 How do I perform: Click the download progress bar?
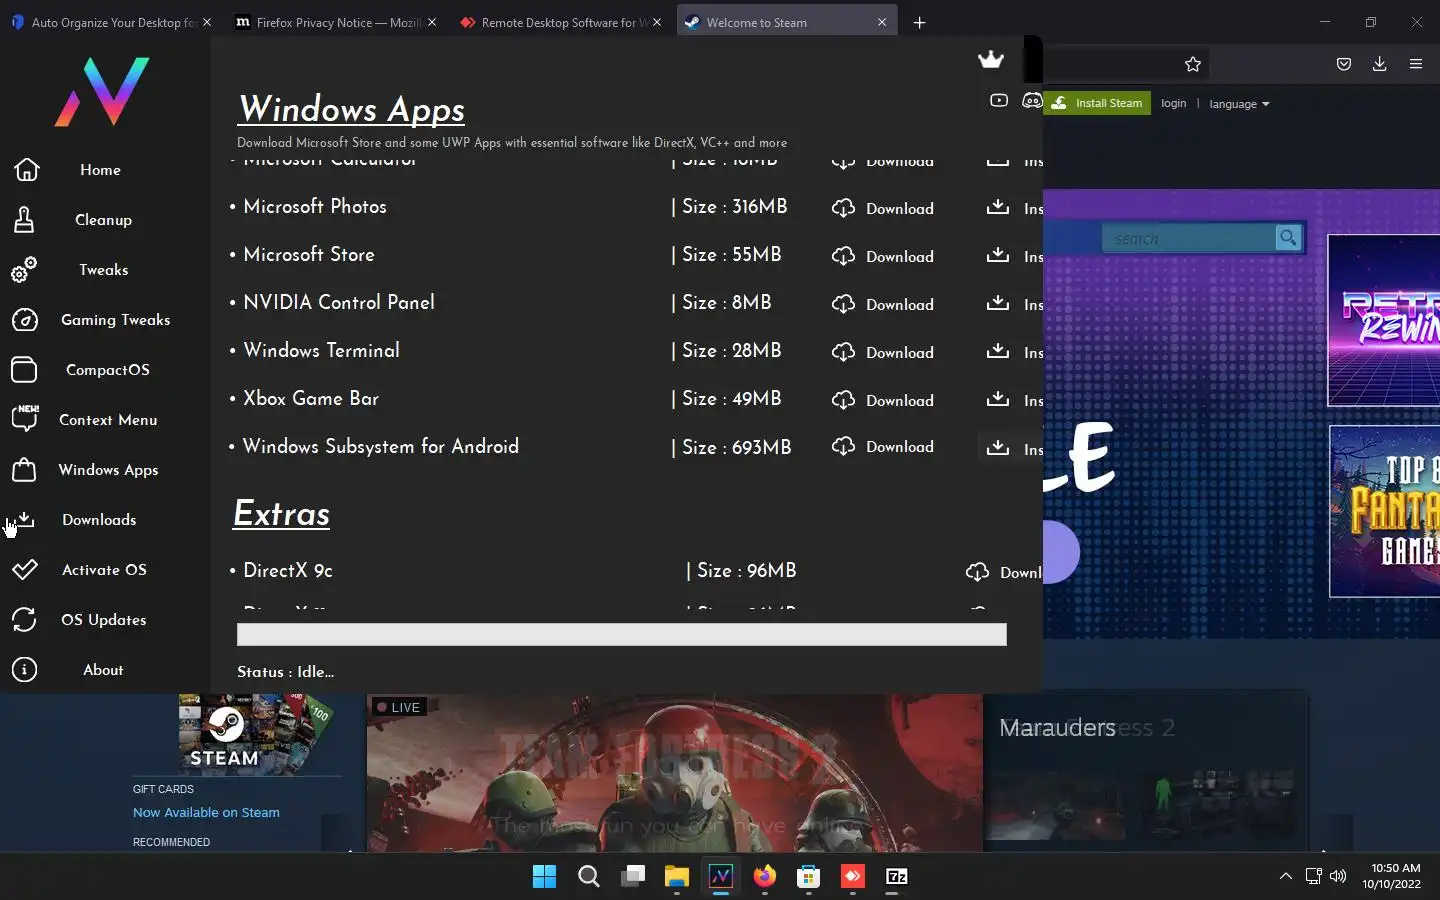[x=622, y=634]
